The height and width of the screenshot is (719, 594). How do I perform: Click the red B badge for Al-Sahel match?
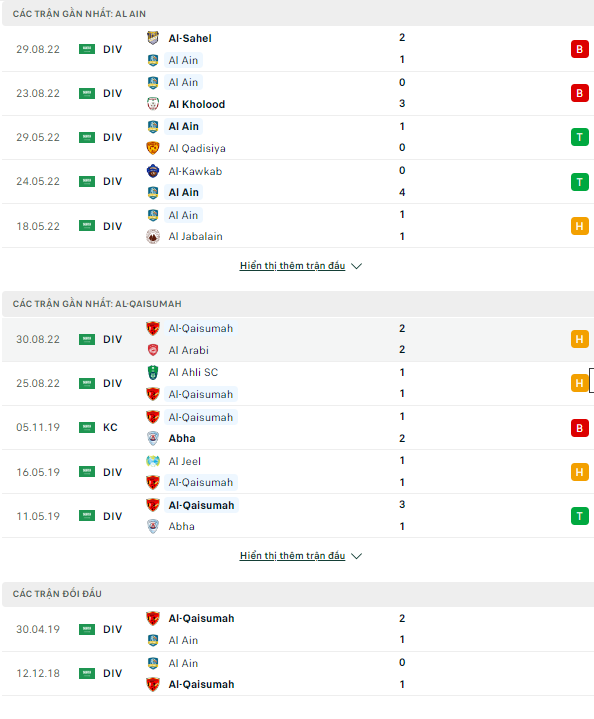(x=580, y=49)
